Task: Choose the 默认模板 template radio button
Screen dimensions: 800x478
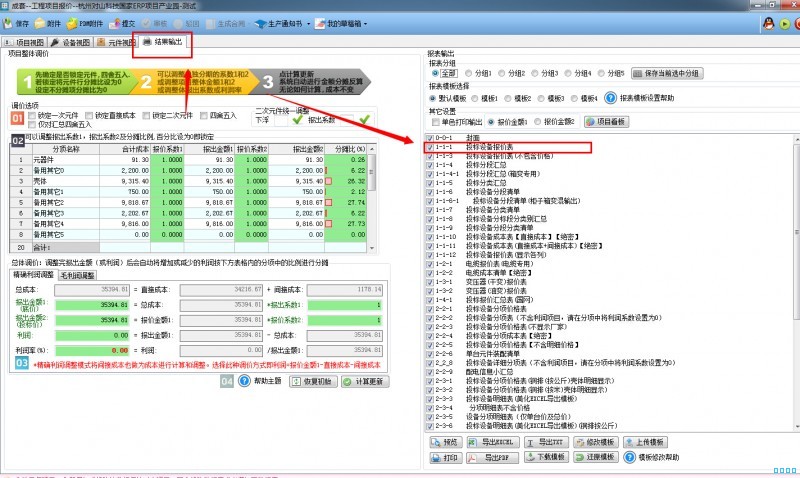Action: (433, 98)
